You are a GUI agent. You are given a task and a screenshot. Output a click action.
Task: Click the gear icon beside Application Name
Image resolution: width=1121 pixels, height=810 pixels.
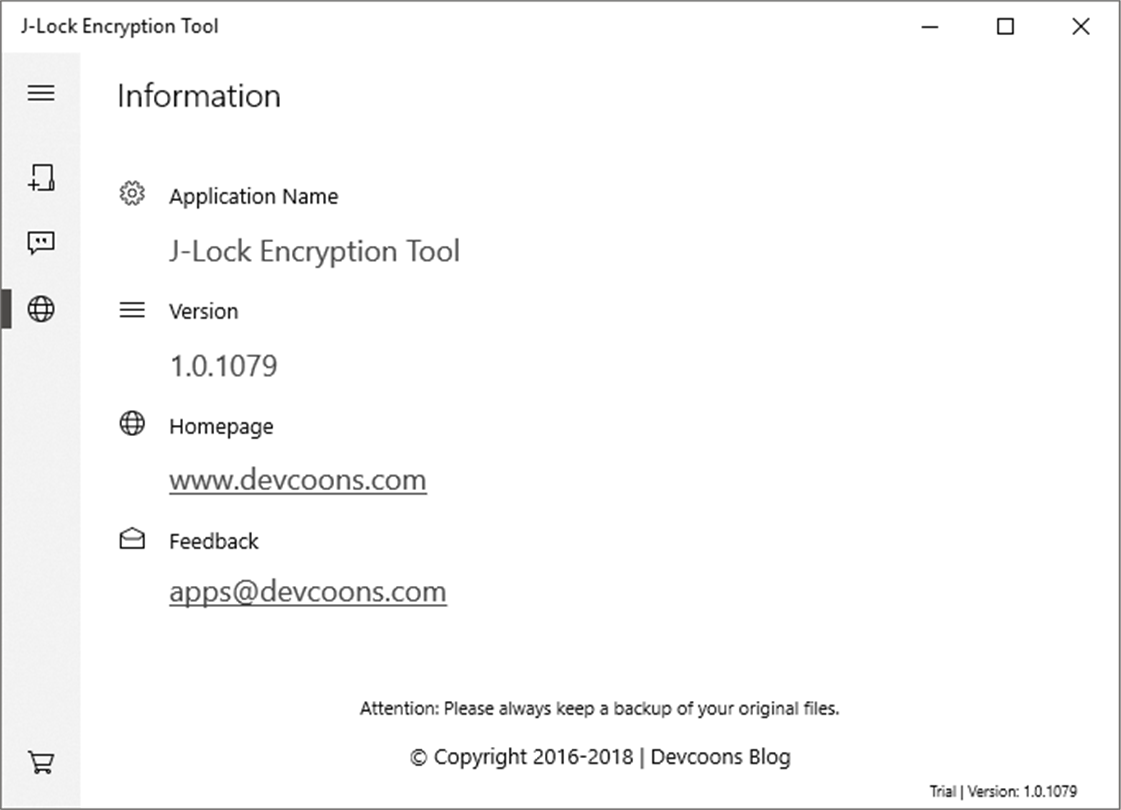(132, 194)
